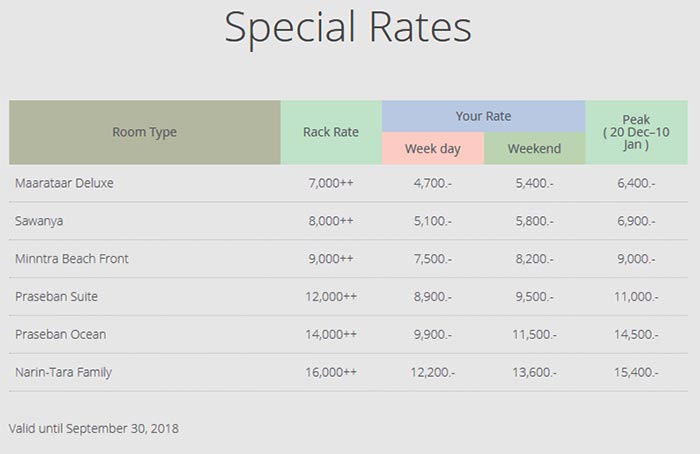The height and width of the screenshot is (454, 700).
Task: Click the Peak season column header
Action: point(635,132)
